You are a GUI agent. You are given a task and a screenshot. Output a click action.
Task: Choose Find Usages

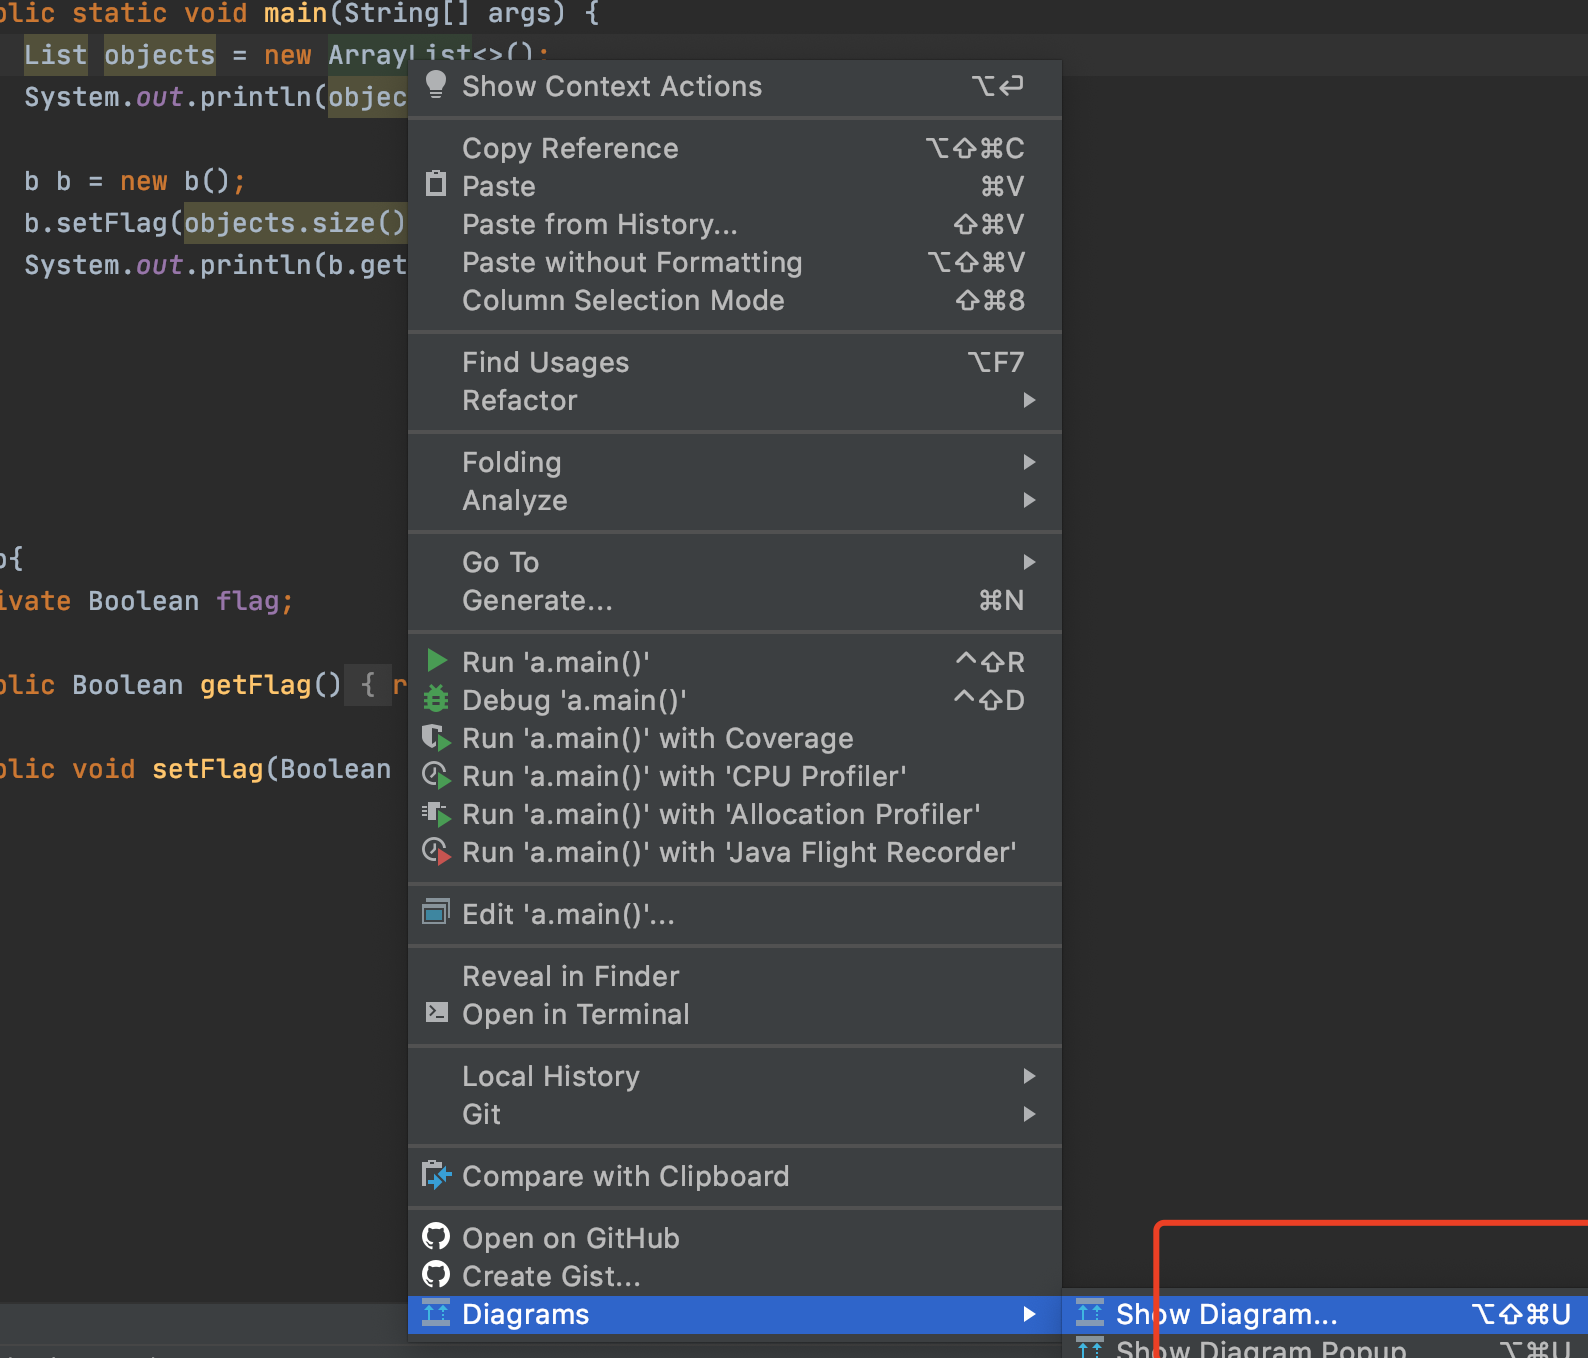[735, 362]
